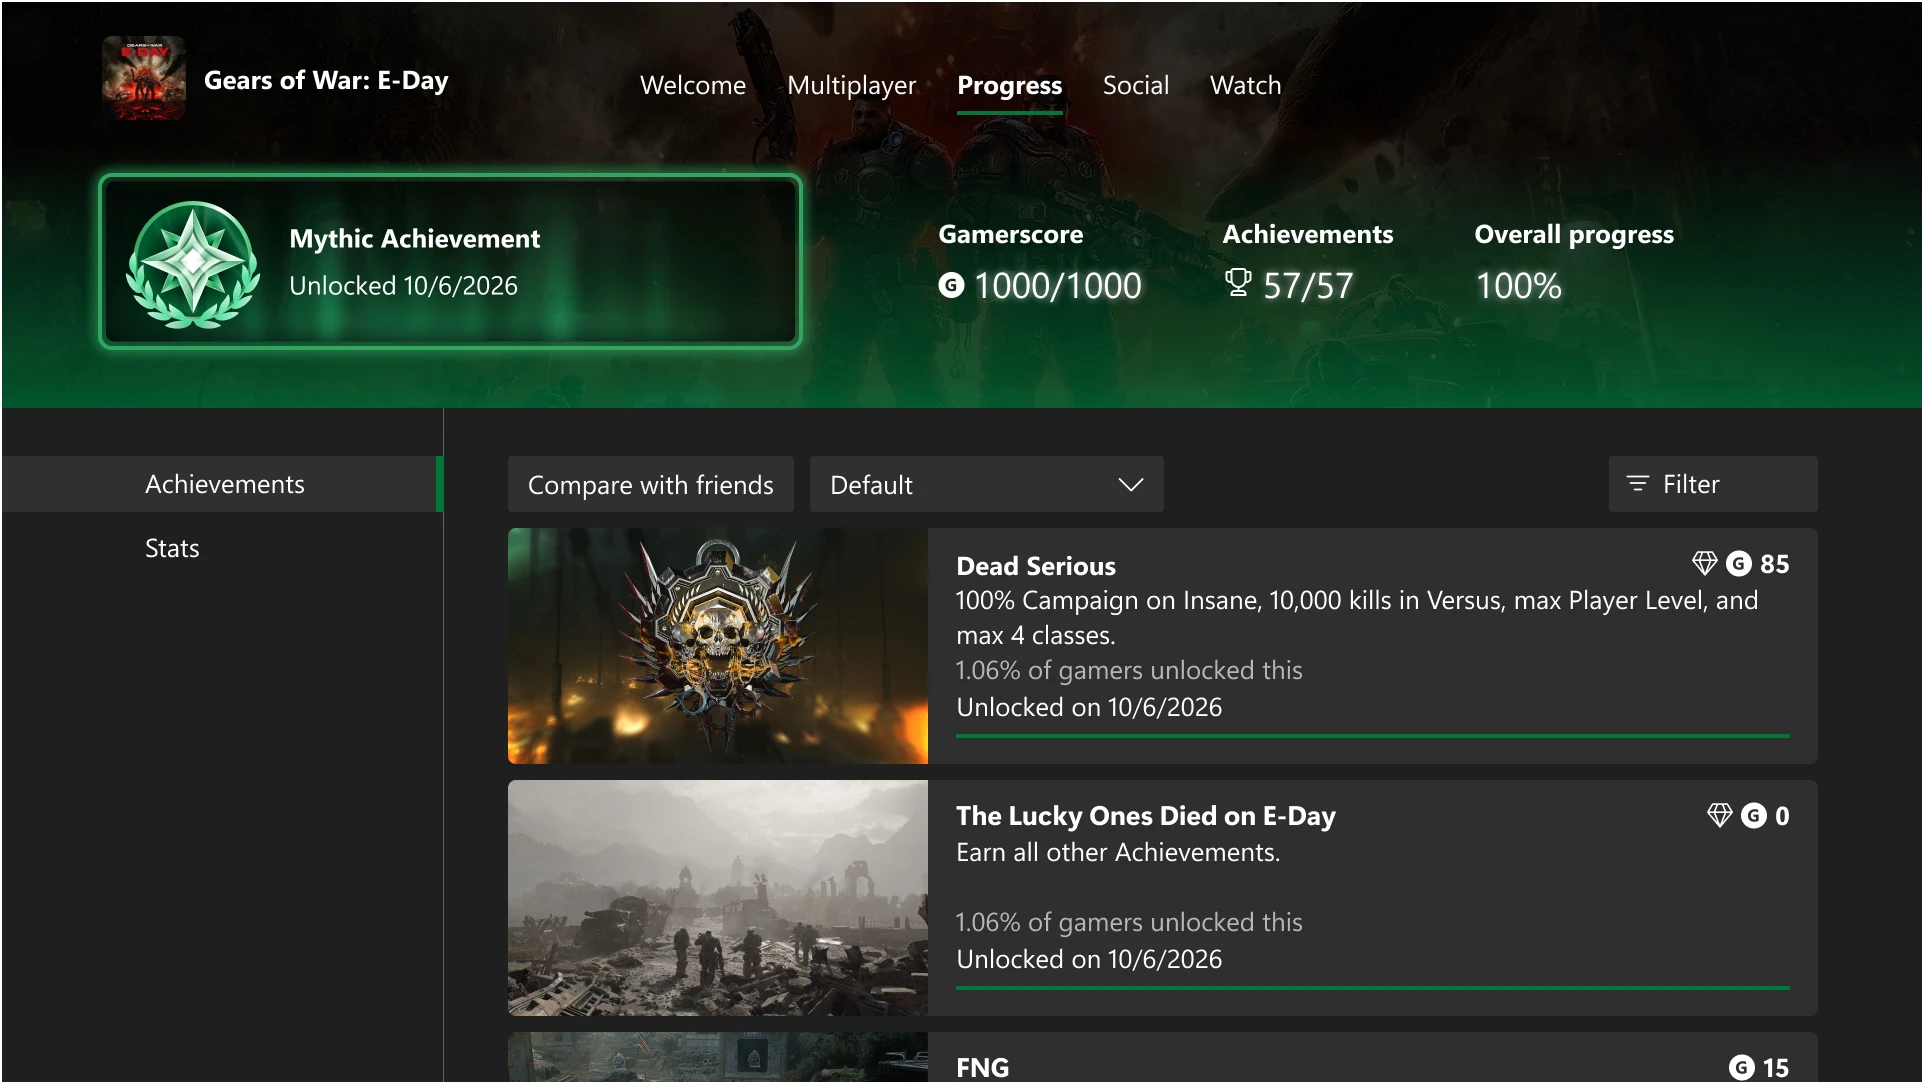Click The Lucky Ones progress bar
This screenshot has height=1084, width=1924.
(1373, 988)
